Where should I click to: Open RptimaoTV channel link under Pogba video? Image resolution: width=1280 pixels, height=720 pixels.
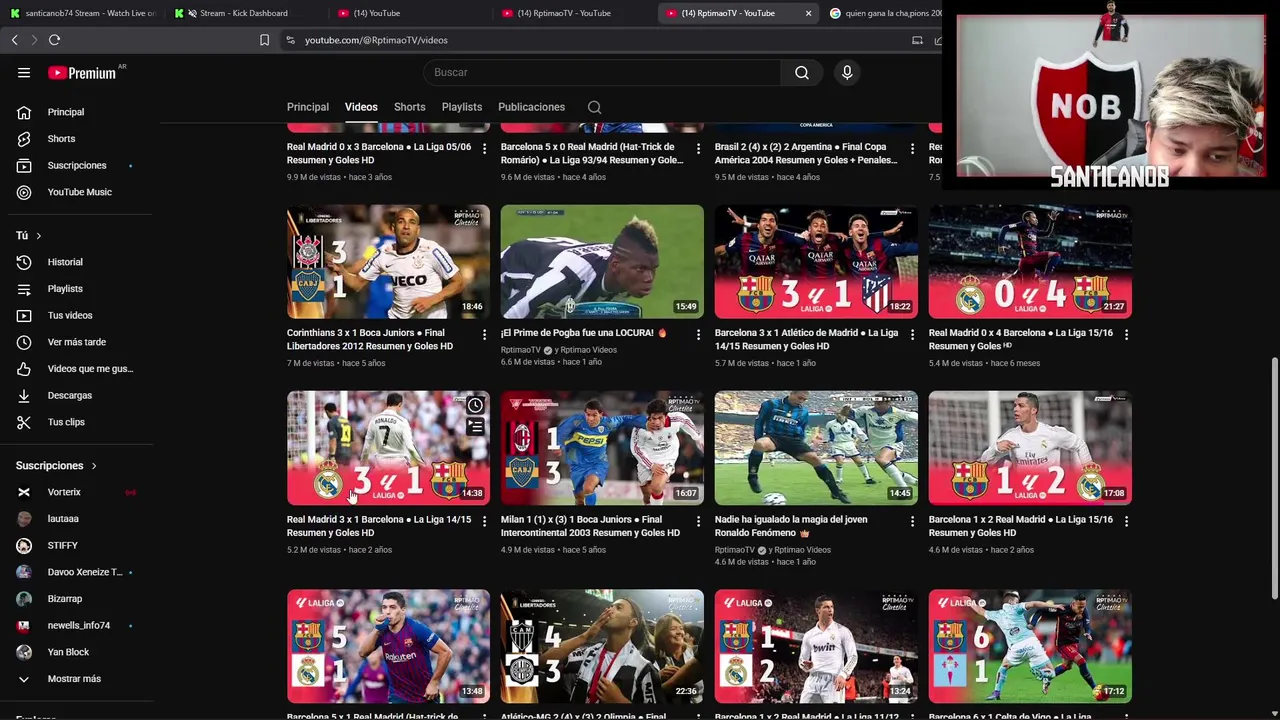click(x=520, y=350)
